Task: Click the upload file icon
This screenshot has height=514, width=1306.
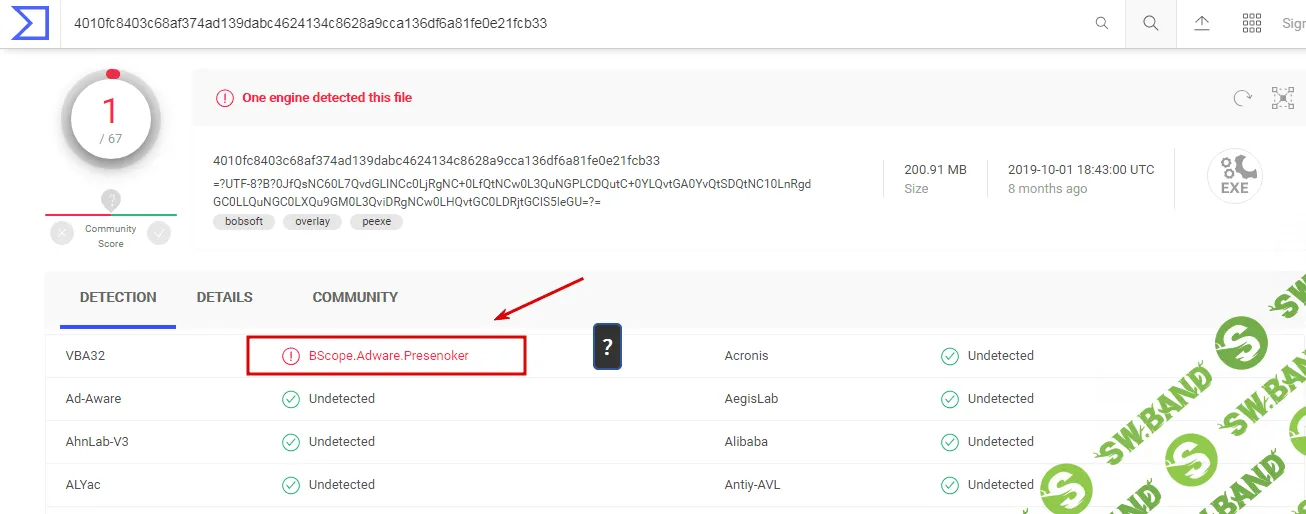Action: pos(1202,23)
